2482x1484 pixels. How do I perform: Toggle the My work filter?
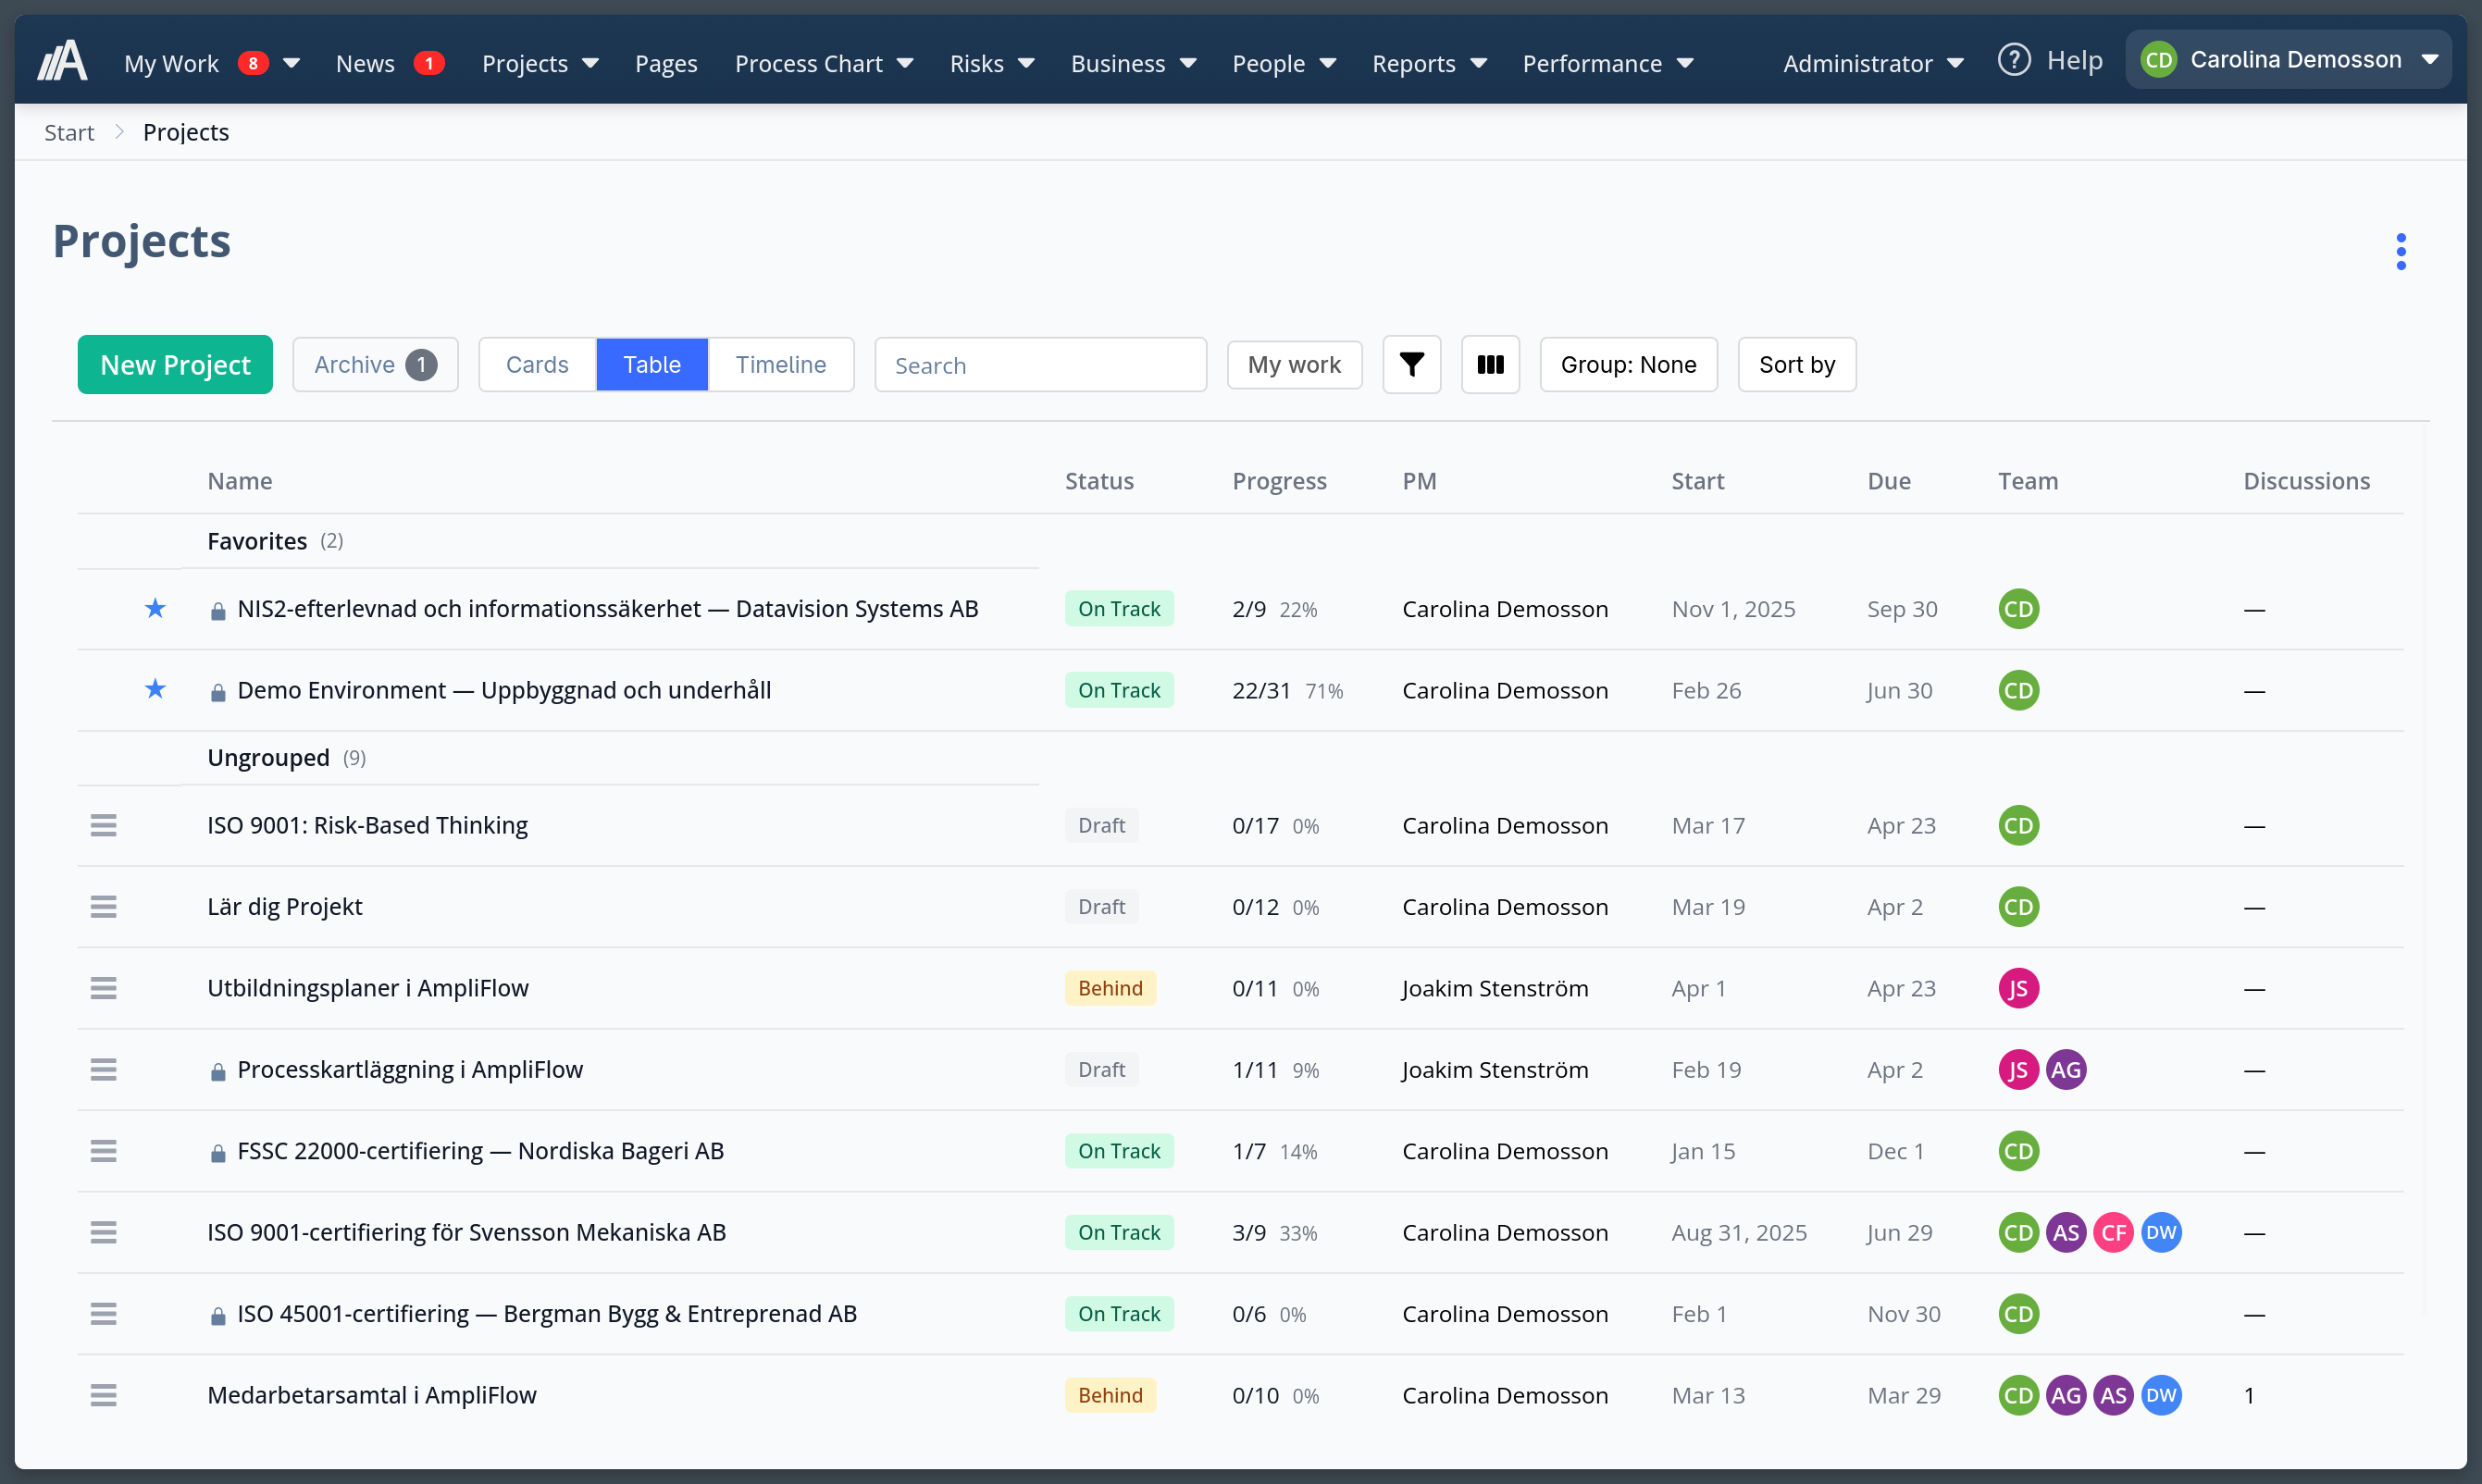click(1294, 364)
